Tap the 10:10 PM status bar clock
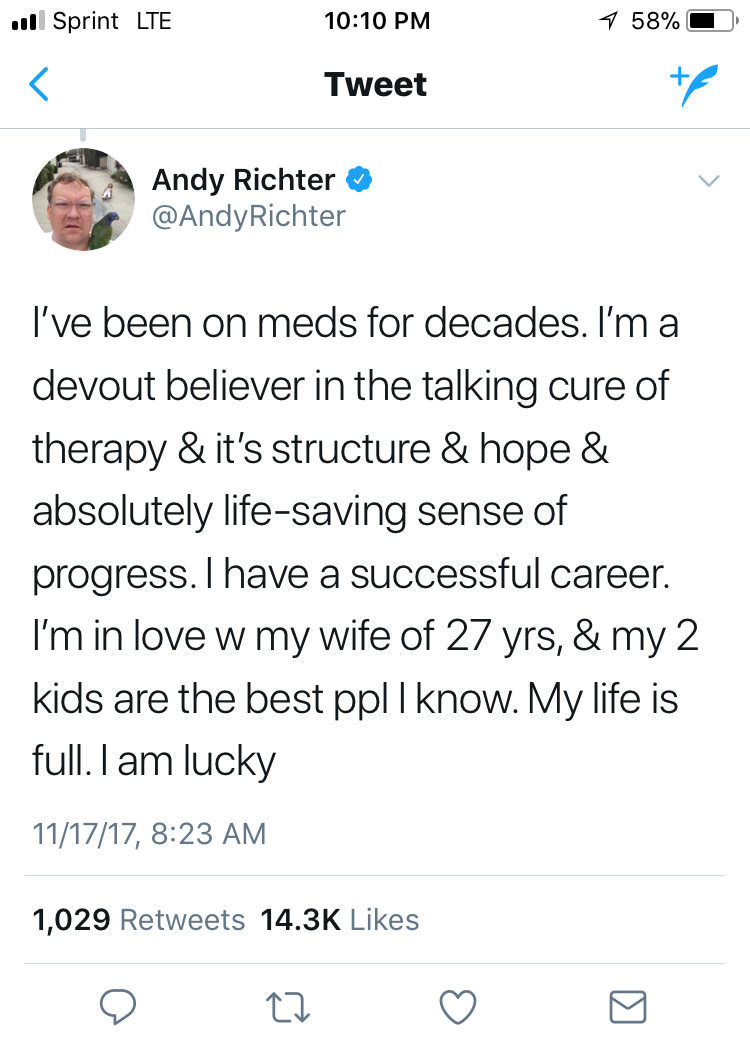750x1041 pixels. (377, 21)
